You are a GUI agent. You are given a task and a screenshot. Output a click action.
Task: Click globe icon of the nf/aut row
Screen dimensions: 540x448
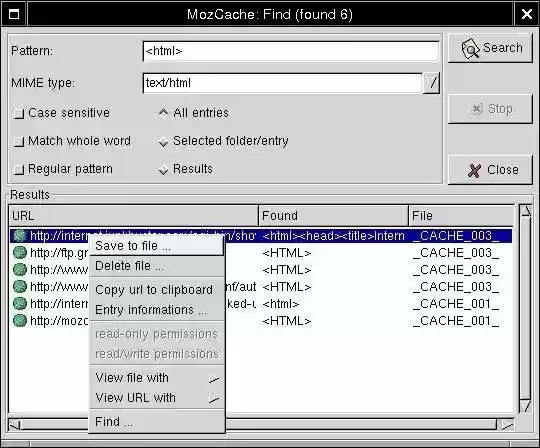coord(20,286)
